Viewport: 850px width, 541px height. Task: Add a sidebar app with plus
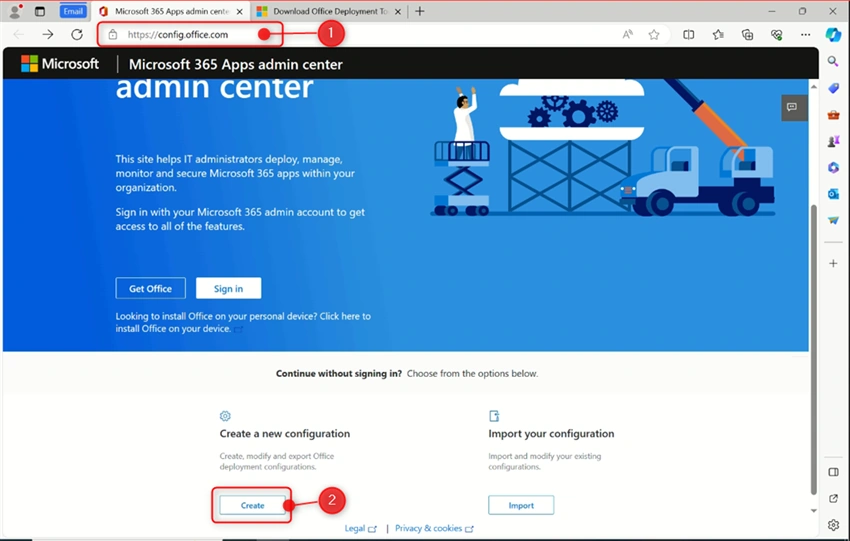point(833,263)
